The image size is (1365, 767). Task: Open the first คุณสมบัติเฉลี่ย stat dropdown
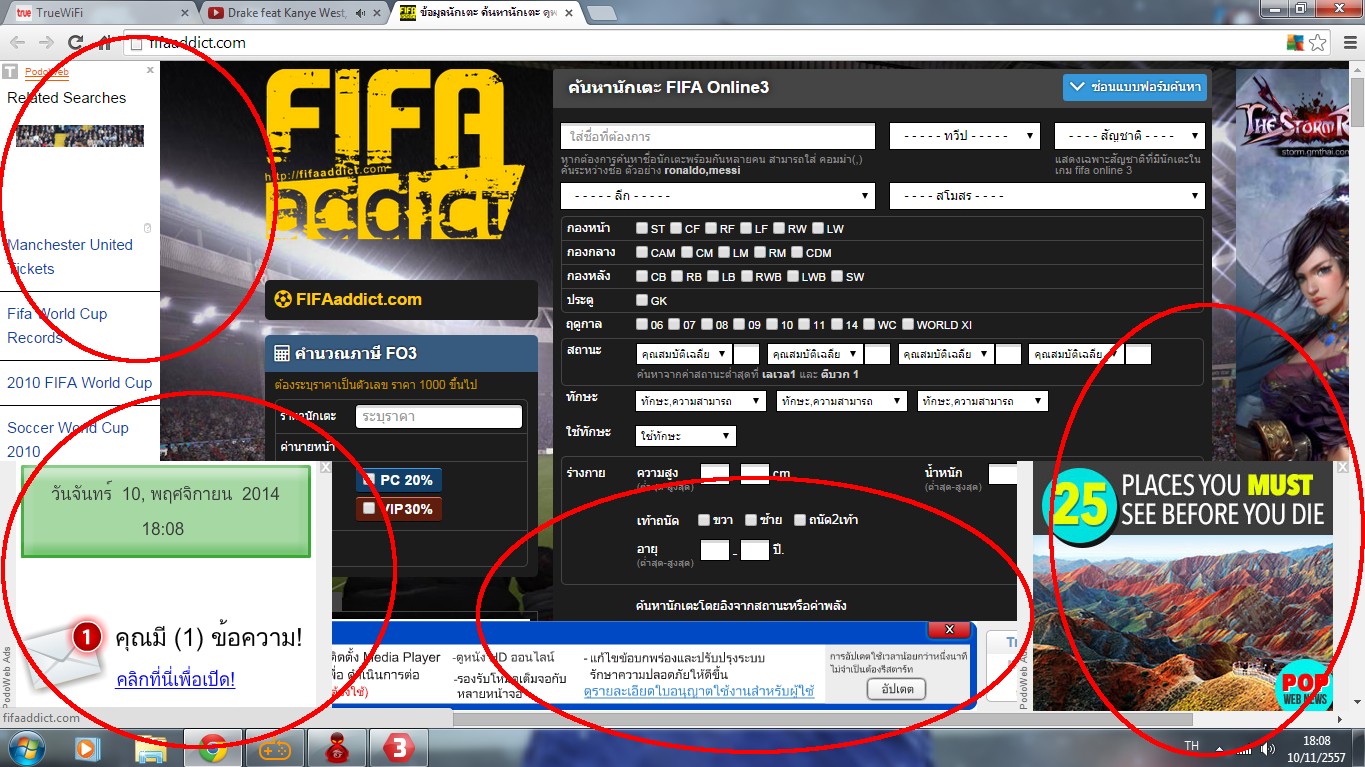[x=682, y=354]
